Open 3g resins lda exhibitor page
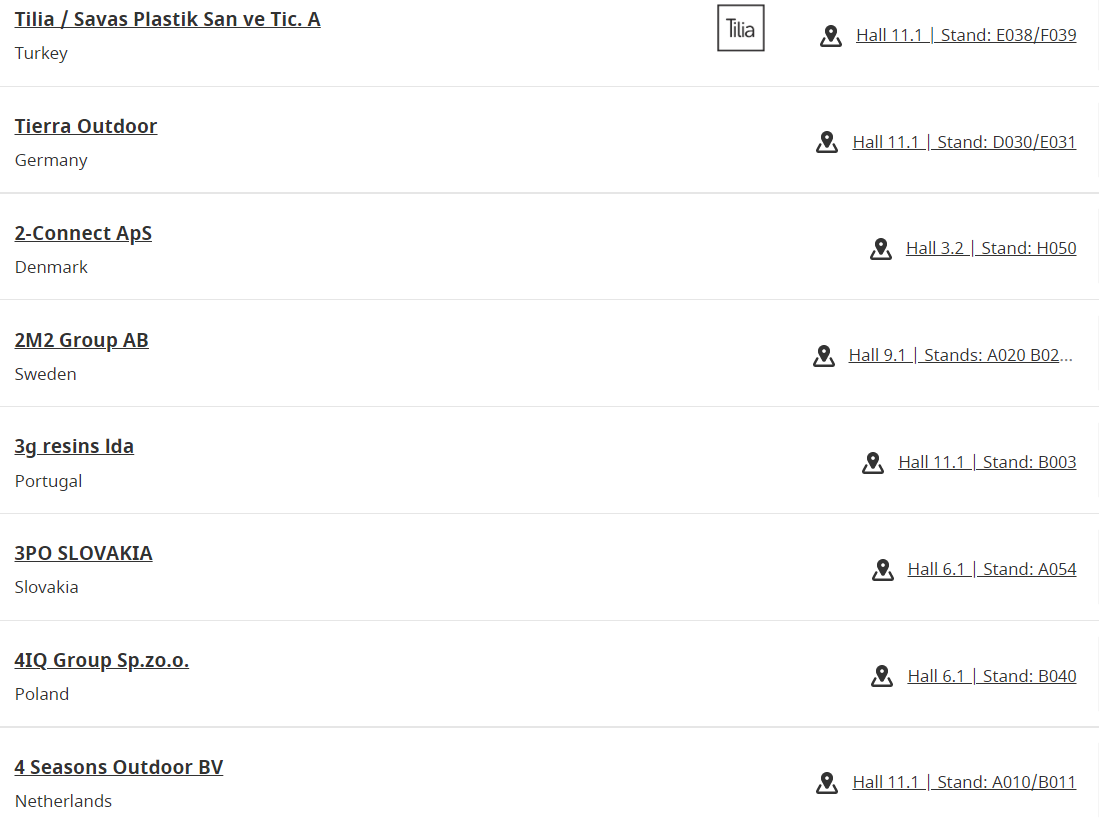This screenshot has height=821, width=1099. (74, 447)
